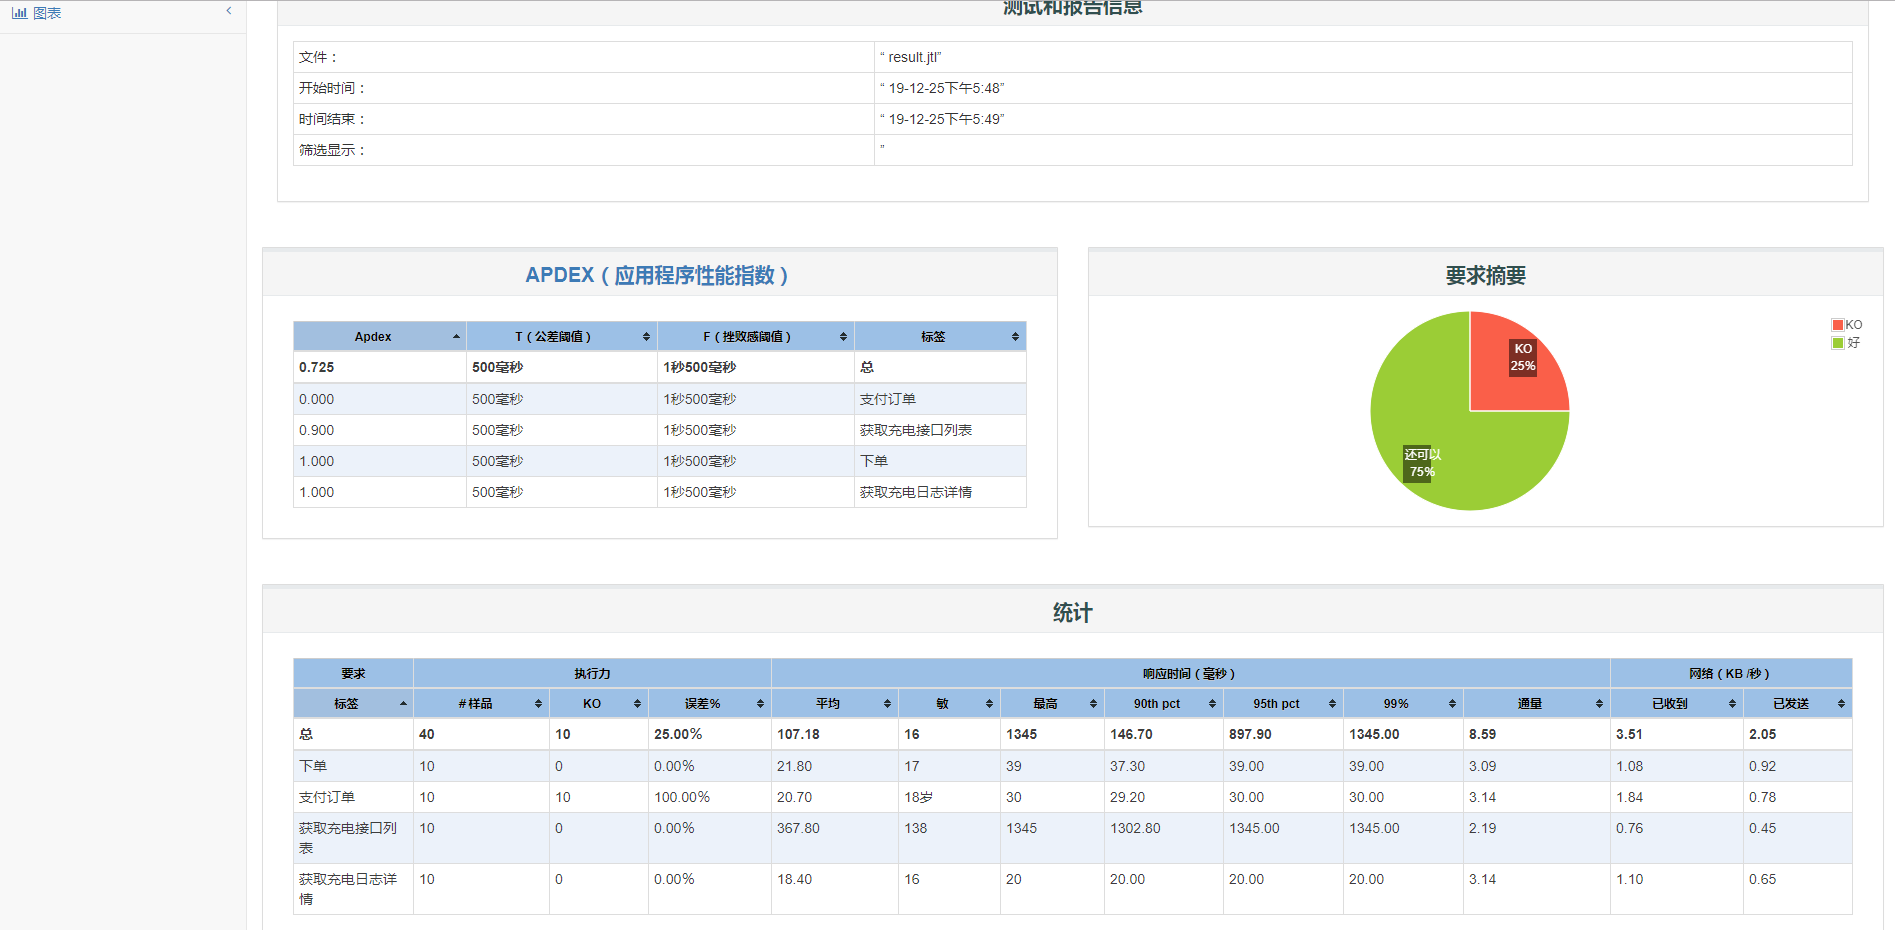
Task: Collapse the 图表 sidebar chevron
Action: pos(229,11)
